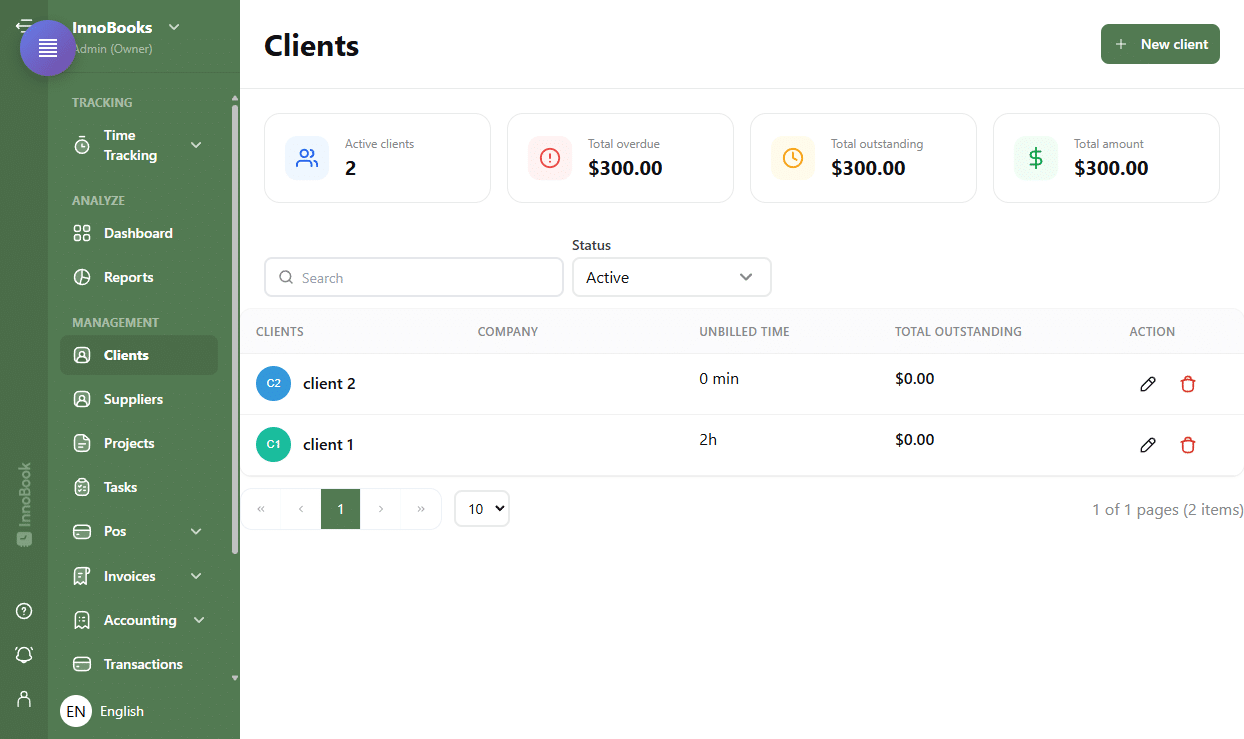The height and width of the screenshot is (739, 1244).
Task: Delete client 1 with trash icon
Action: pos(1188,445)
